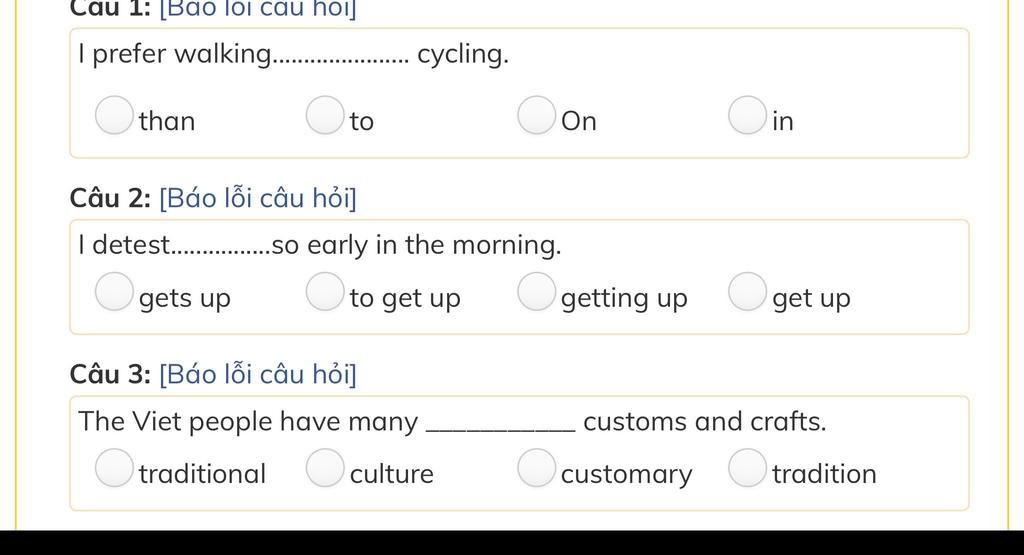Select 'in' as the preposition answer
The height and width of the screenshot is (555, 1024).
point(748,116)
